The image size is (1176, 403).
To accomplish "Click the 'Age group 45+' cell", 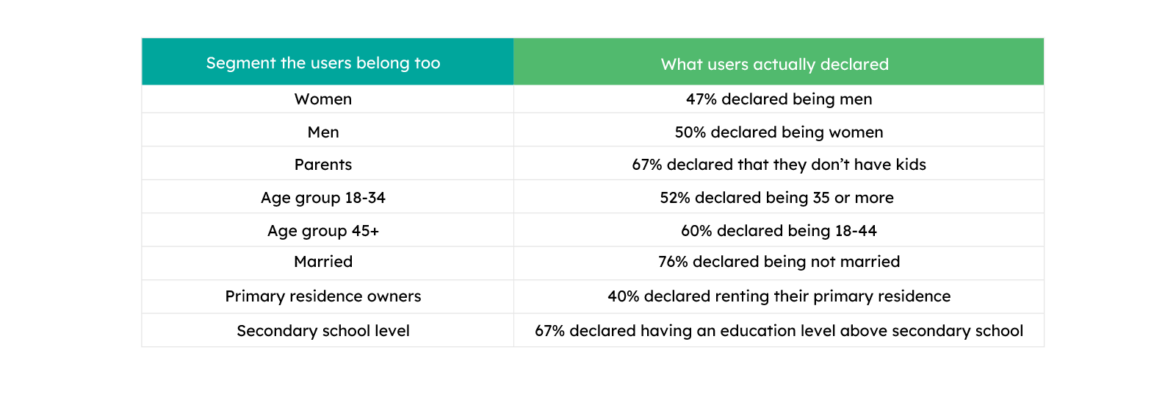I will tap(323, 230).
